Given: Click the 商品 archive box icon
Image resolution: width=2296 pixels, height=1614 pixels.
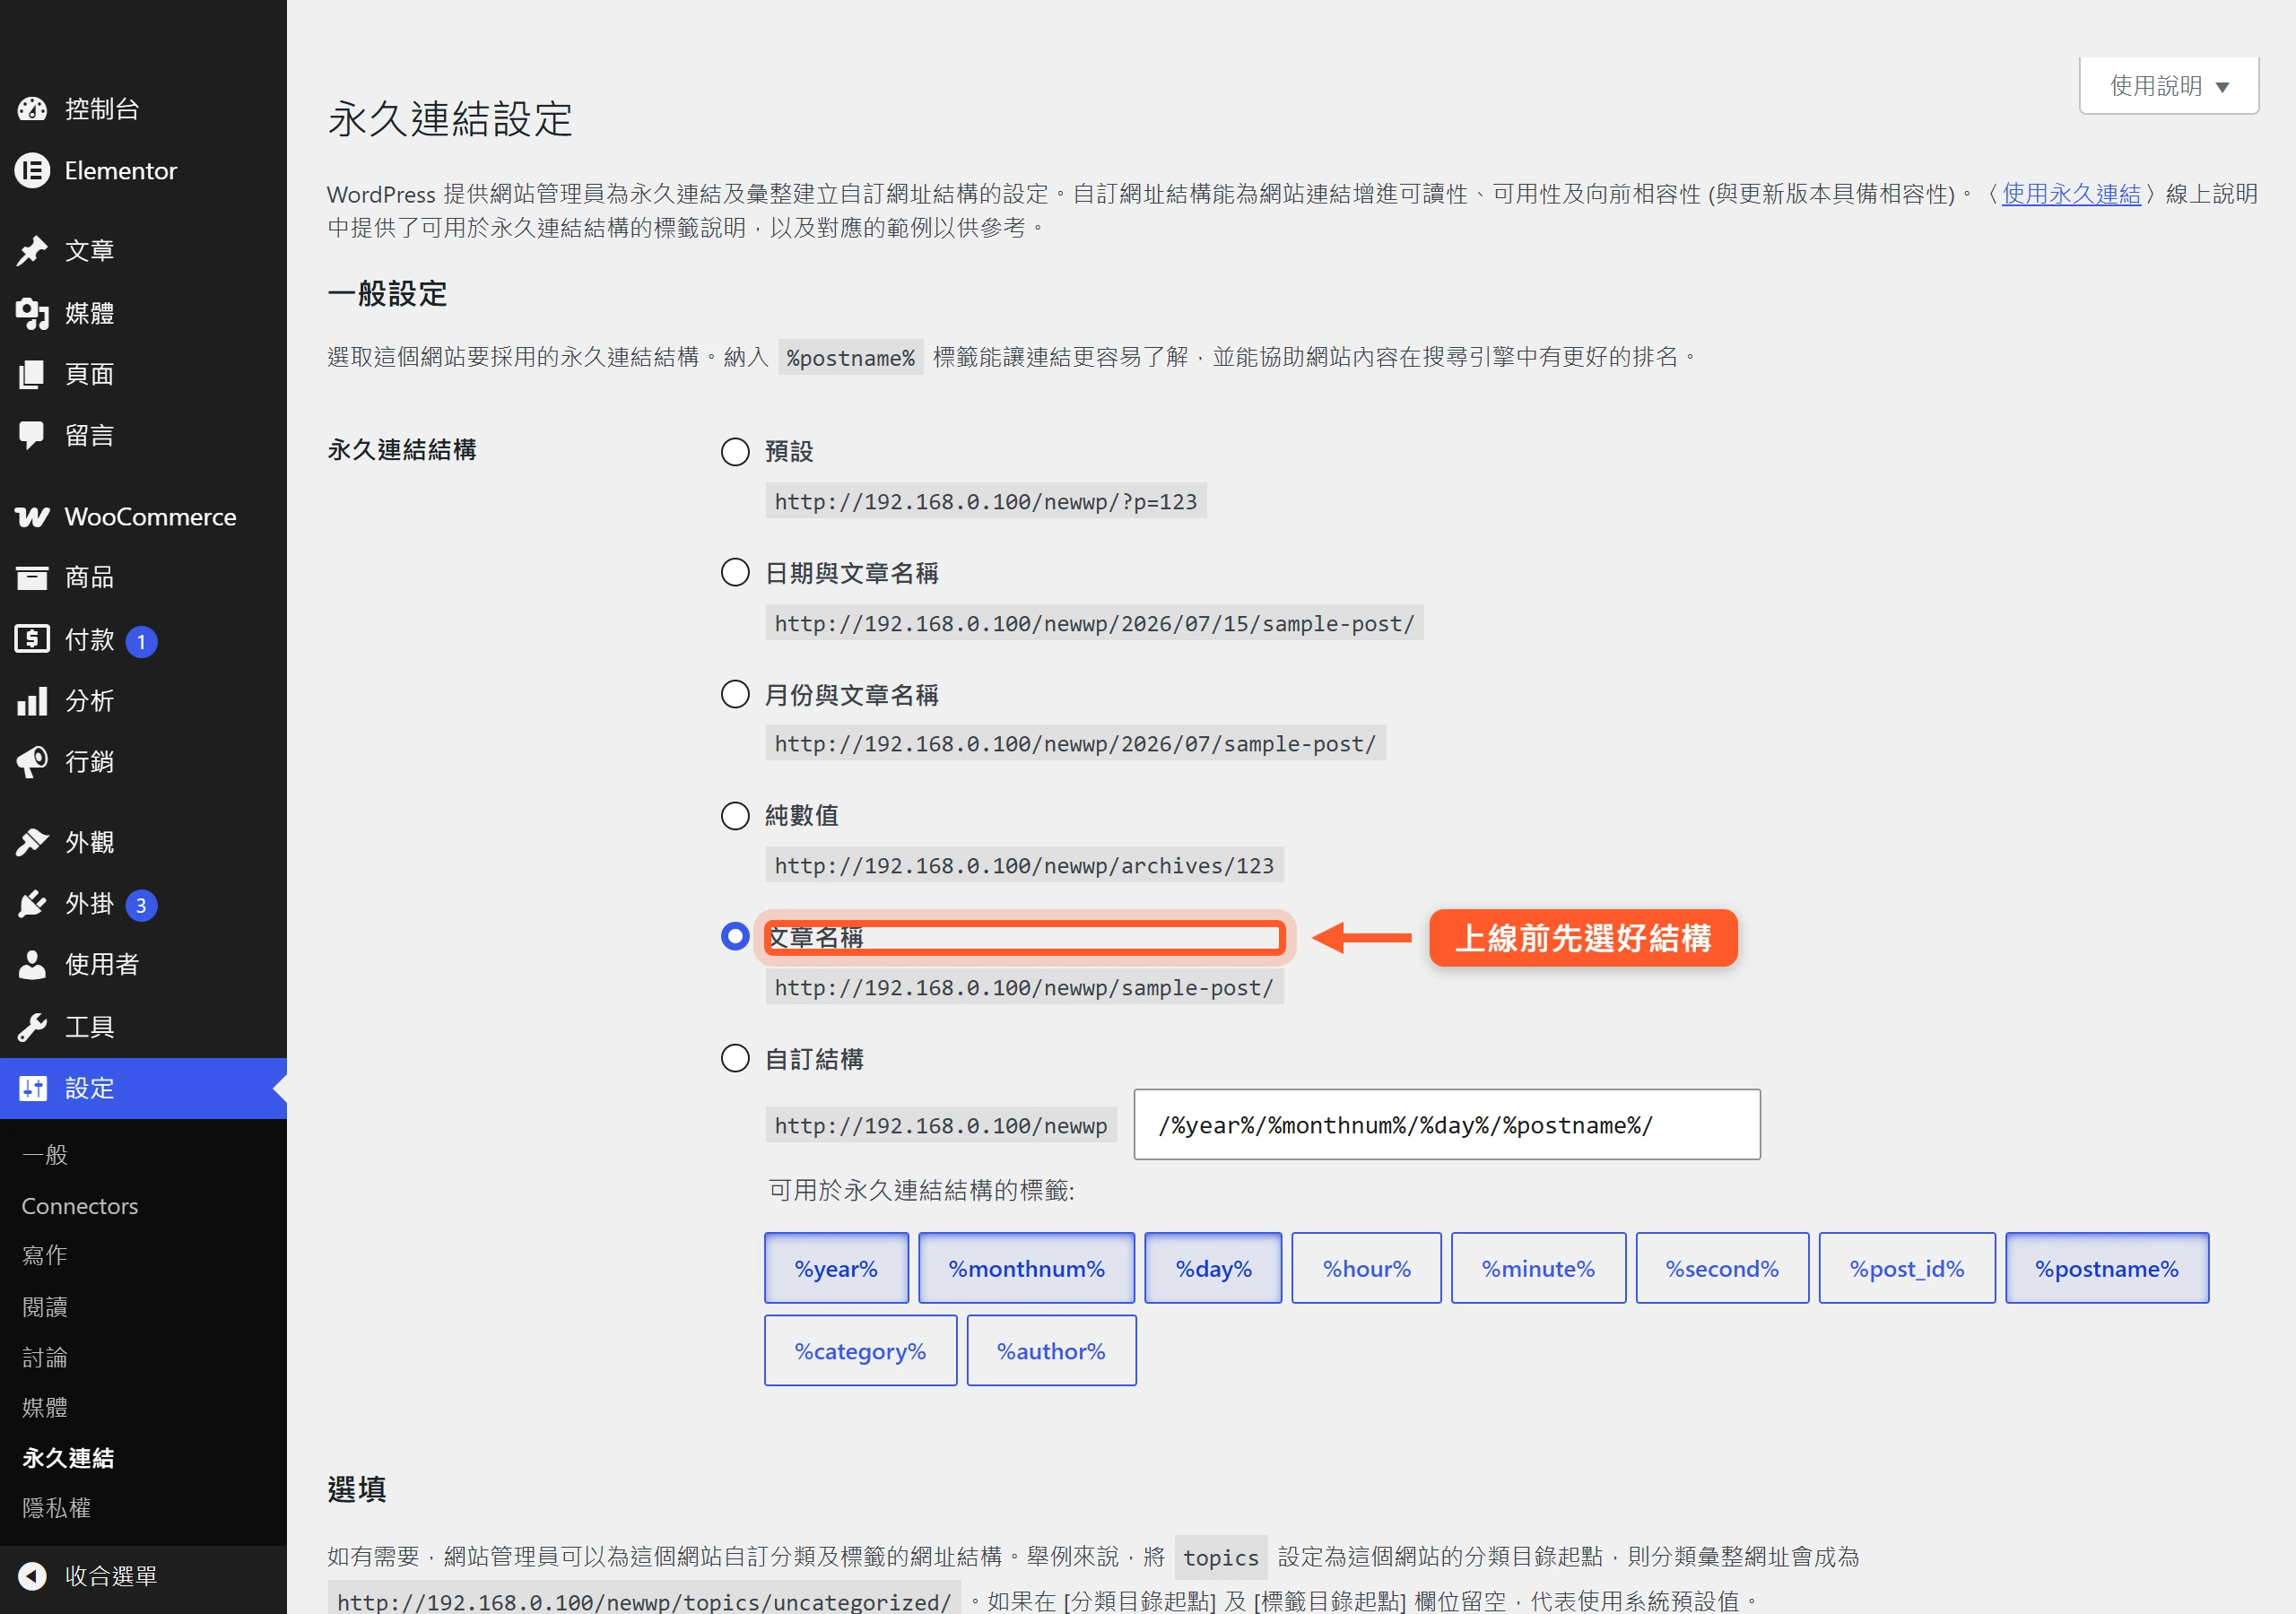Looking at the screenshot, I should pyautogui.click(x=32, y=577).
